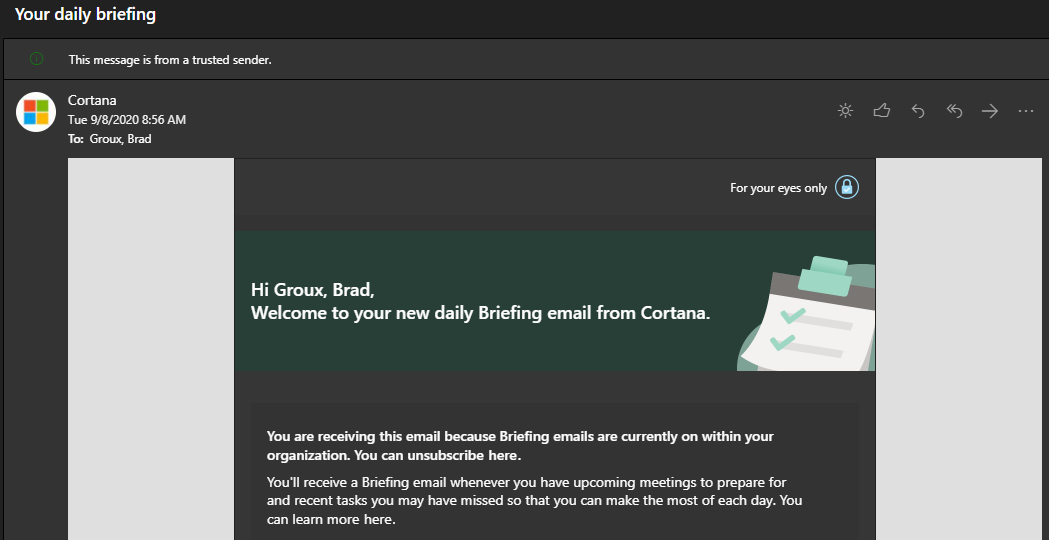Toggle dark mode with the sun icon
Image resolution: width=1049 pixels, height=540 pixels.
pyautogui.click(x=846, y=111)
